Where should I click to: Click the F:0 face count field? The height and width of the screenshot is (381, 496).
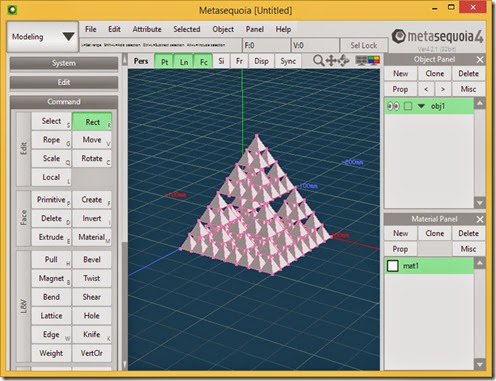tap(266, 45)
